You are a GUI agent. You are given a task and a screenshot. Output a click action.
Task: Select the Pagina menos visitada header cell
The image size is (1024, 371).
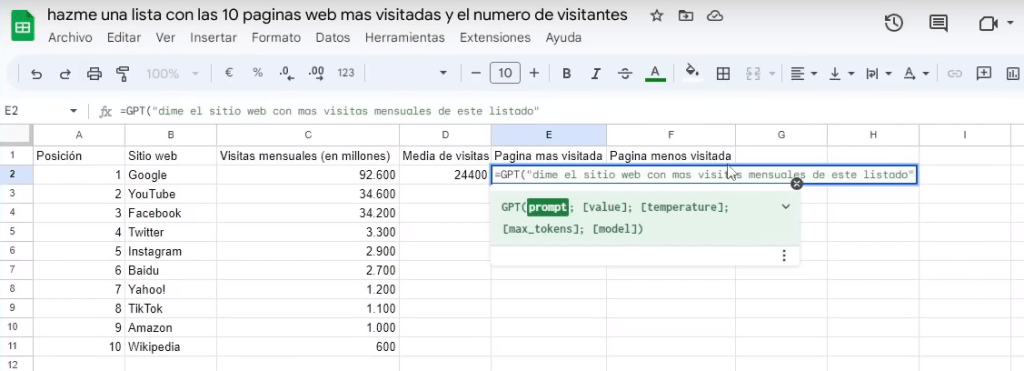point(671,155)
